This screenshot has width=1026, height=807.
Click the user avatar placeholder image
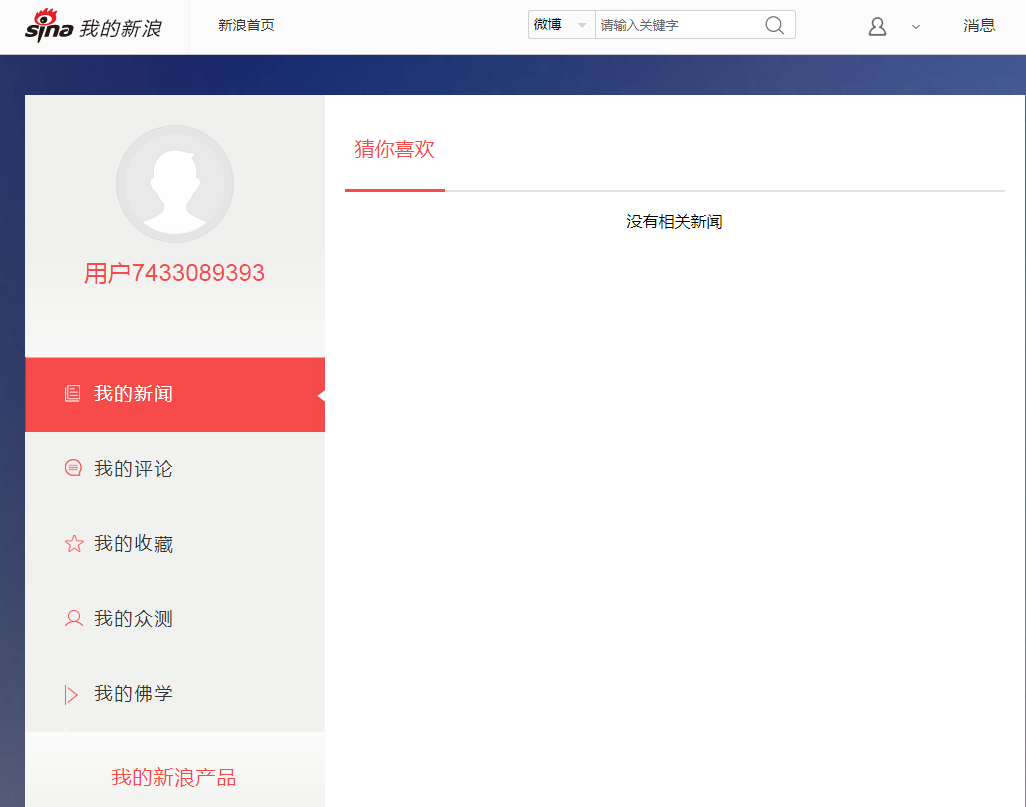pyautogui.click(x=174, y=184)
